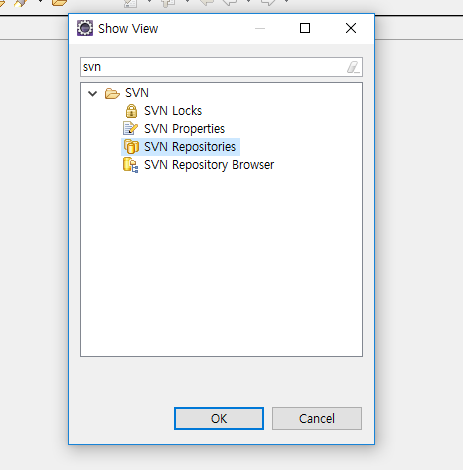Select the SVN folder label
The width and height of the screenshot is (463, 470).
(x=137, y=93)
